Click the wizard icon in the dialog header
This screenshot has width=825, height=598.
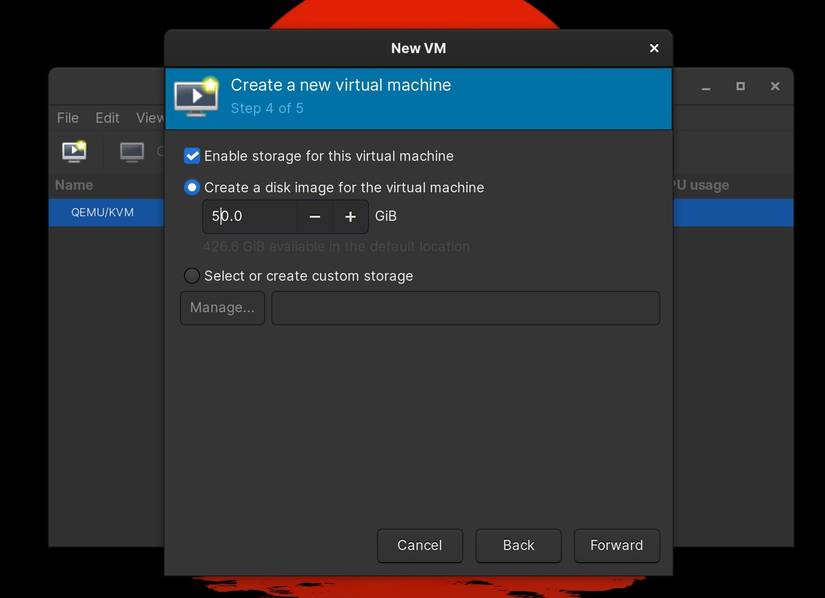[x=196, y=96]
